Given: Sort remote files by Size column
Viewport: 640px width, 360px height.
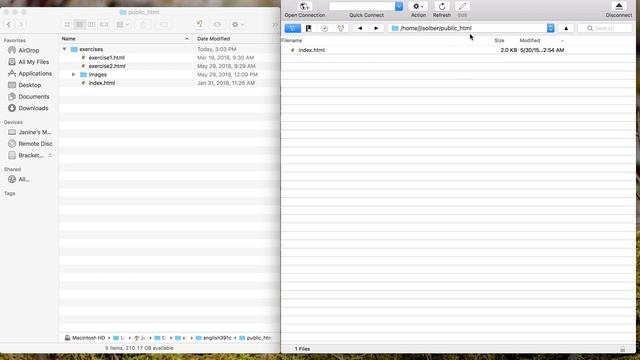Looking at the screenshot, I should [499, 40].
